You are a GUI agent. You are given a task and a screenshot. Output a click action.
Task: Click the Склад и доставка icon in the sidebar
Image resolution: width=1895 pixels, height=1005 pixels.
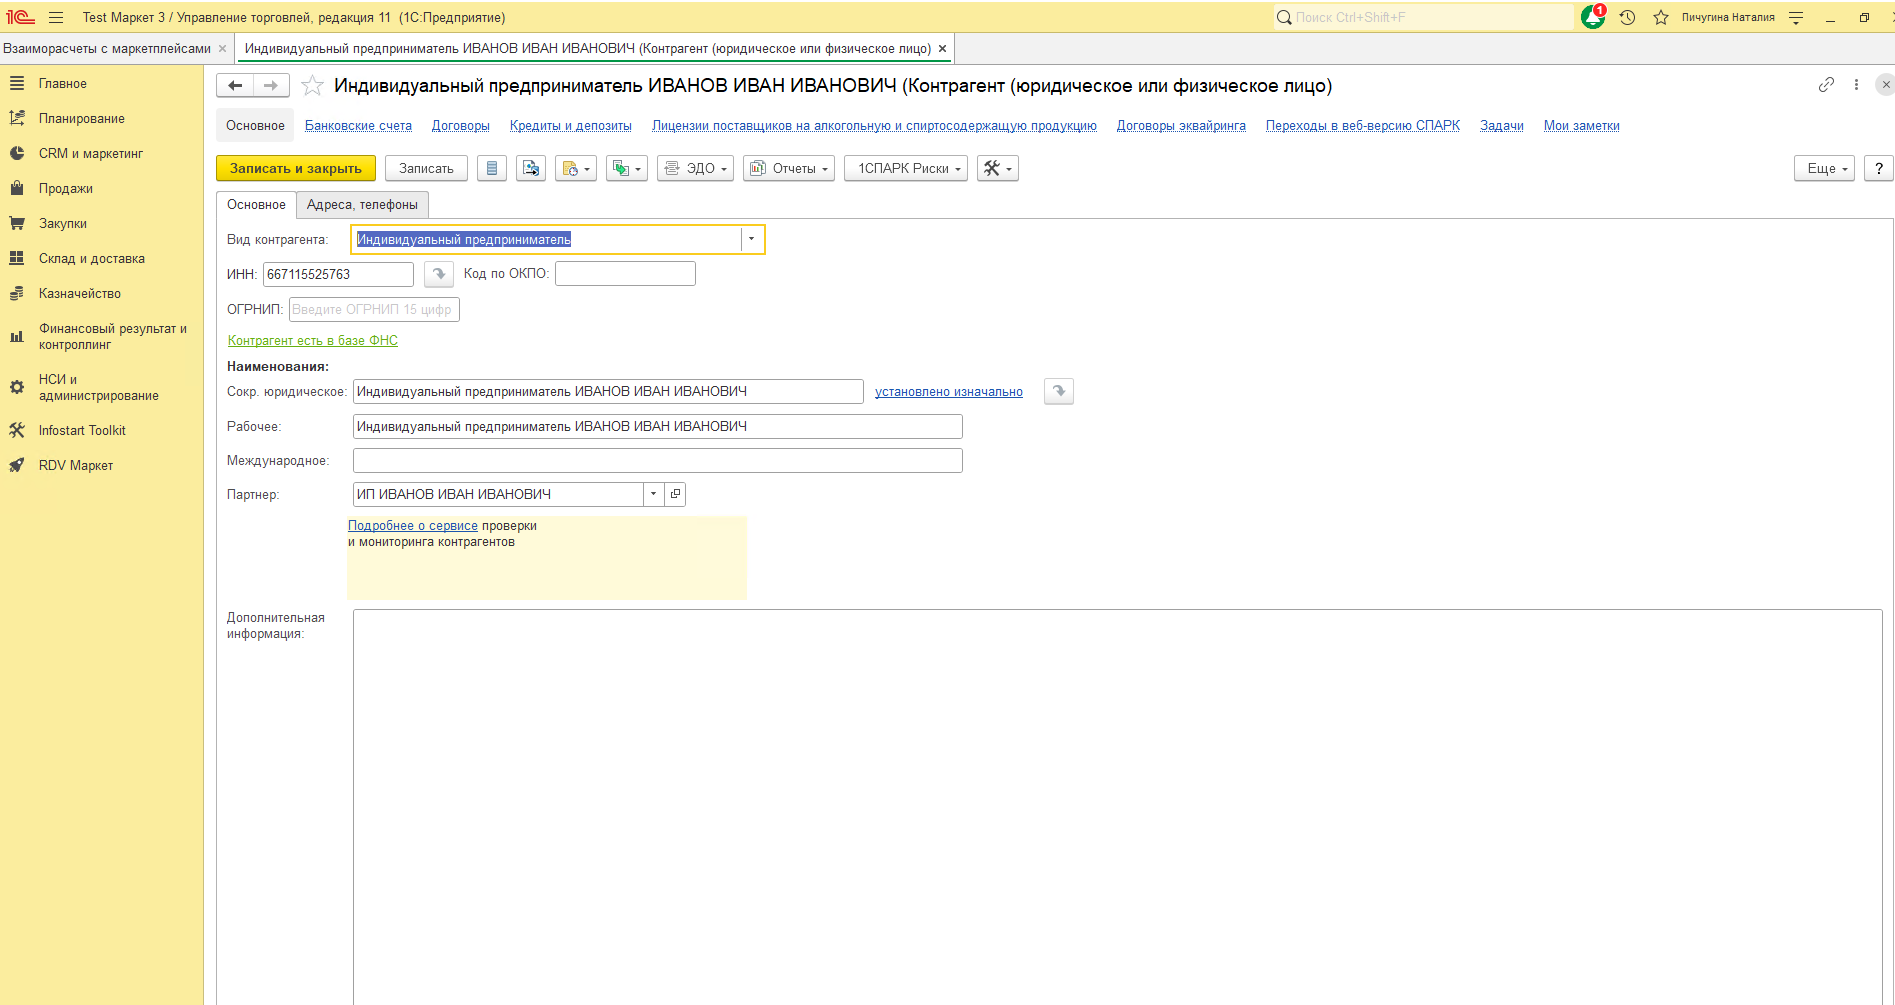coord(17,258)
